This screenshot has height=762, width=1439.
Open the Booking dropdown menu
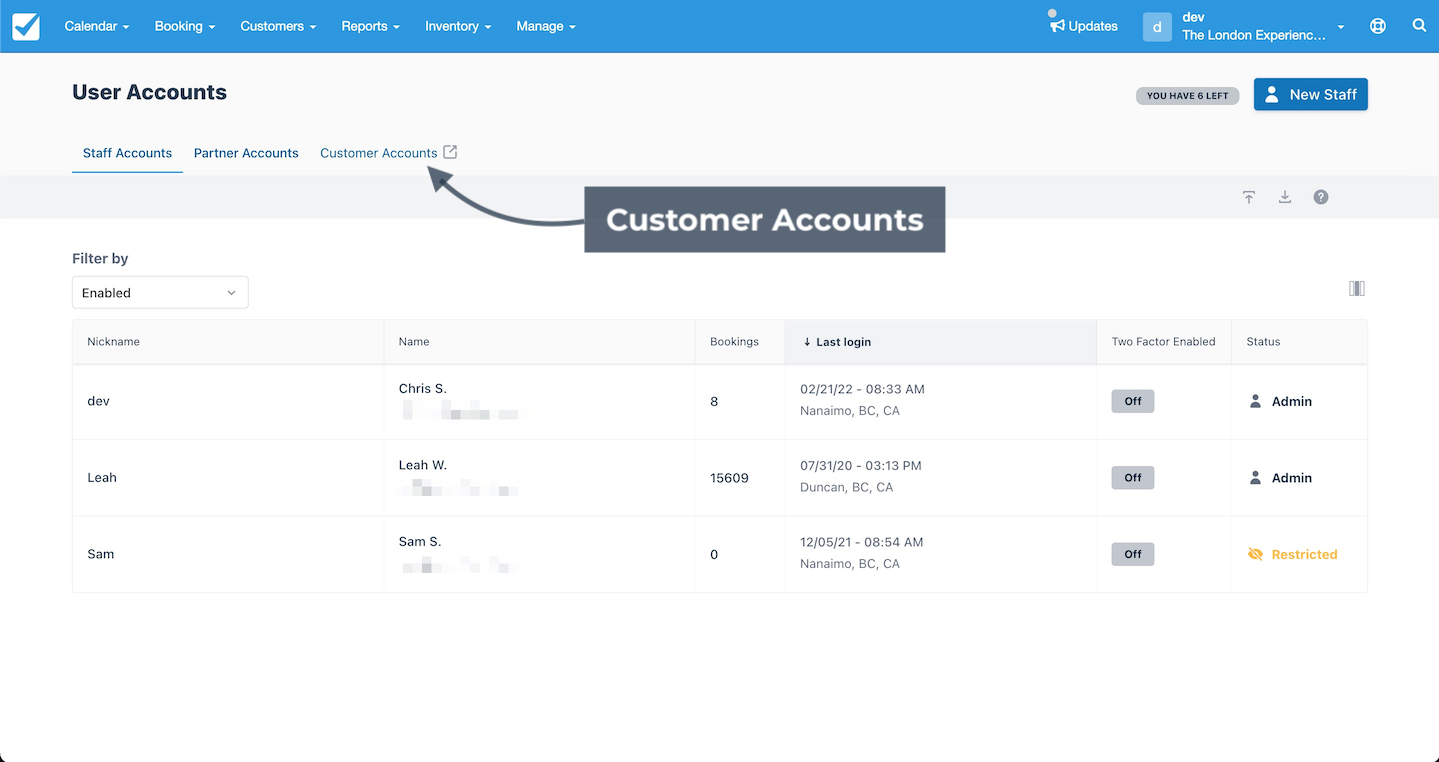(x=185, y=26)
